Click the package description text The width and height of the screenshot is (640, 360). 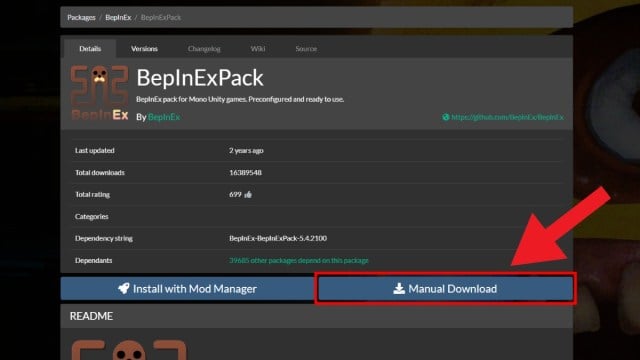coord(240,99)
